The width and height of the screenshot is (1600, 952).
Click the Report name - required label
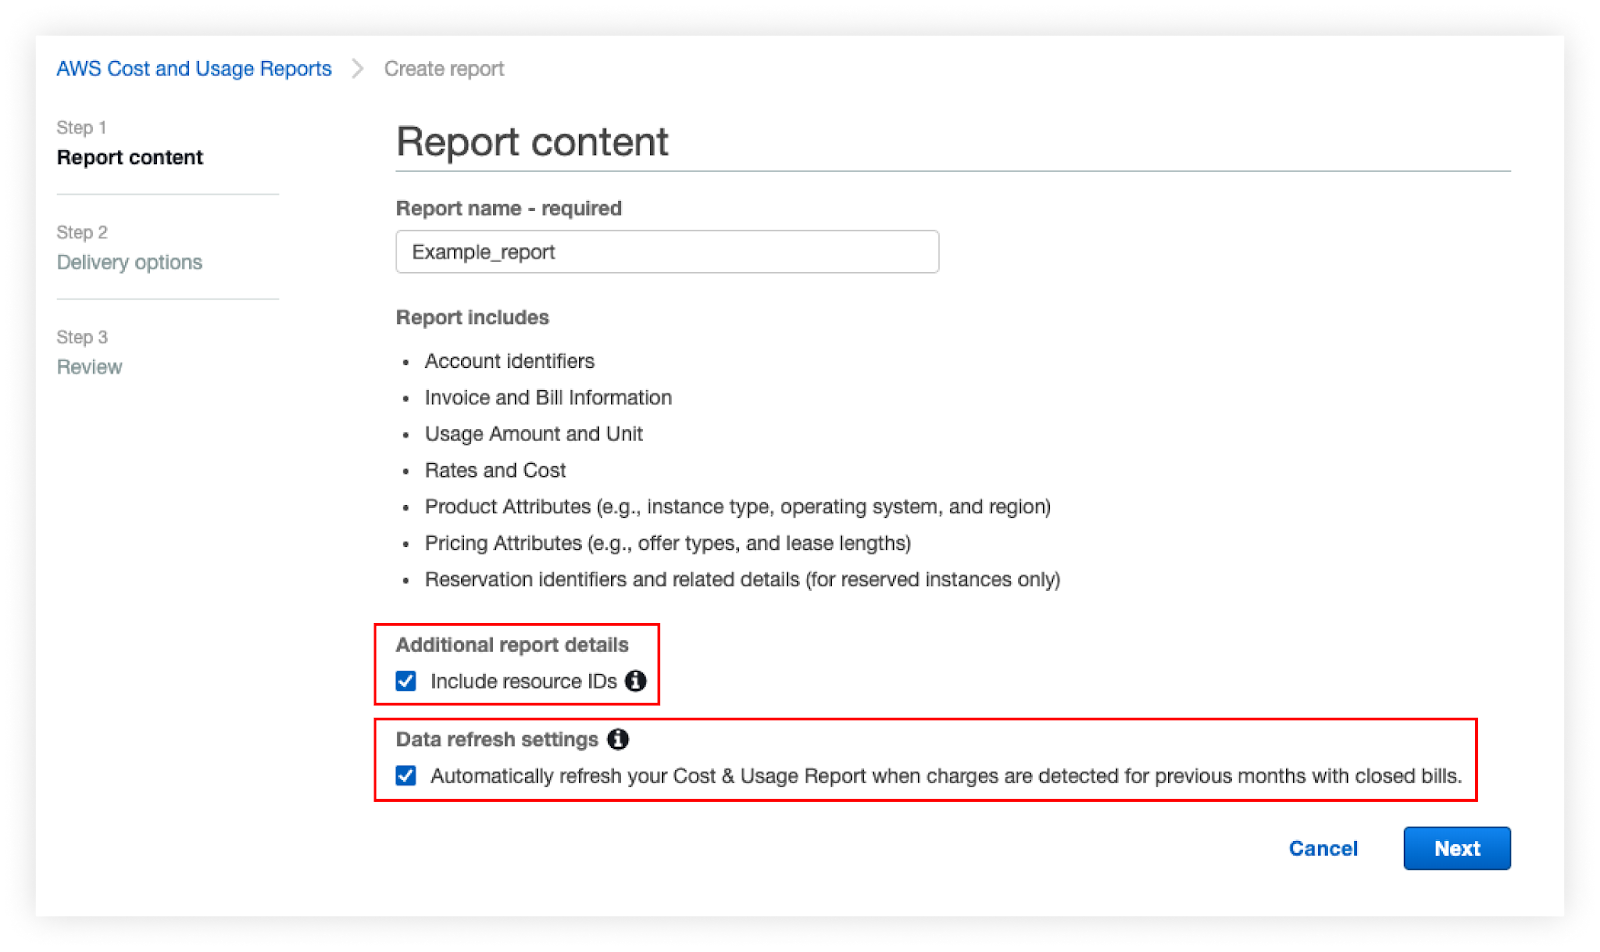coord(509,208)
